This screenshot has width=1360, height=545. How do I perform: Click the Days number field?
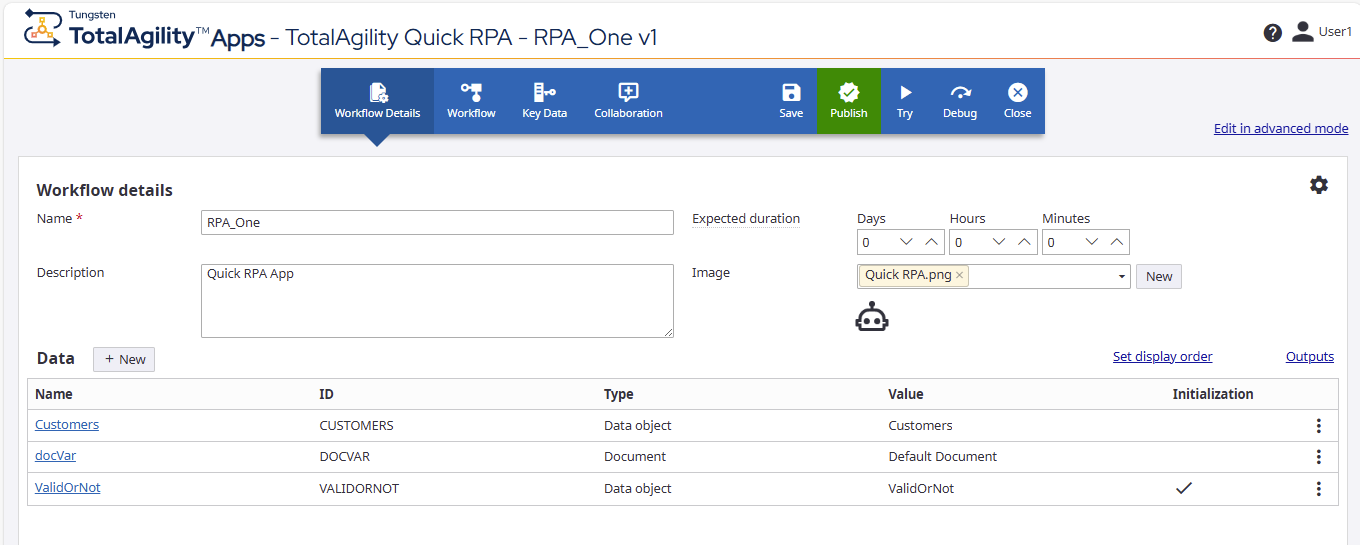coord(876,242)
